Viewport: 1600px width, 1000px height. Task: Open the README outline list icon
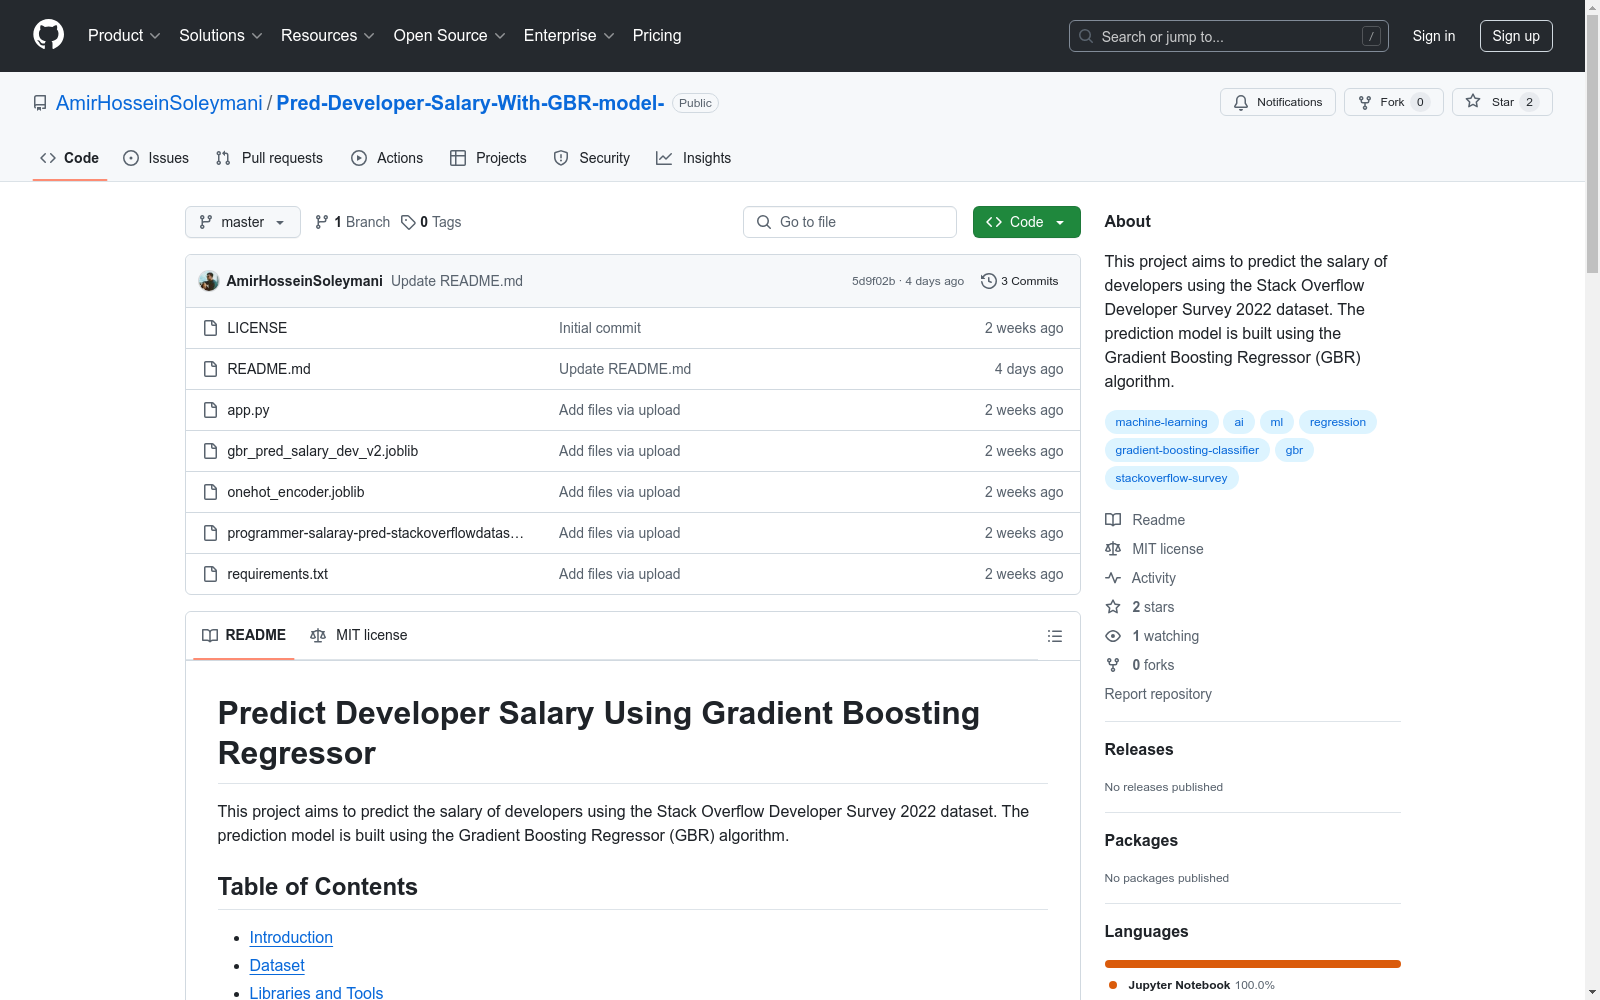click(1054, 636)
